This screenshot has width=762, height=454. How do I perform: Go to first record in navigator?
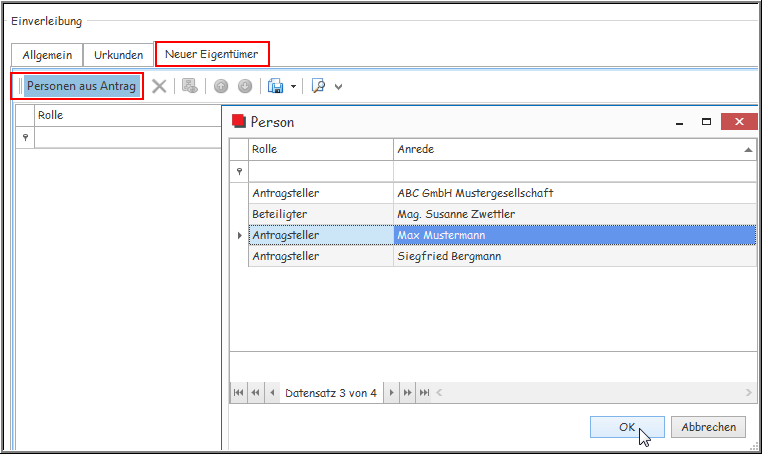coord(238,392)
